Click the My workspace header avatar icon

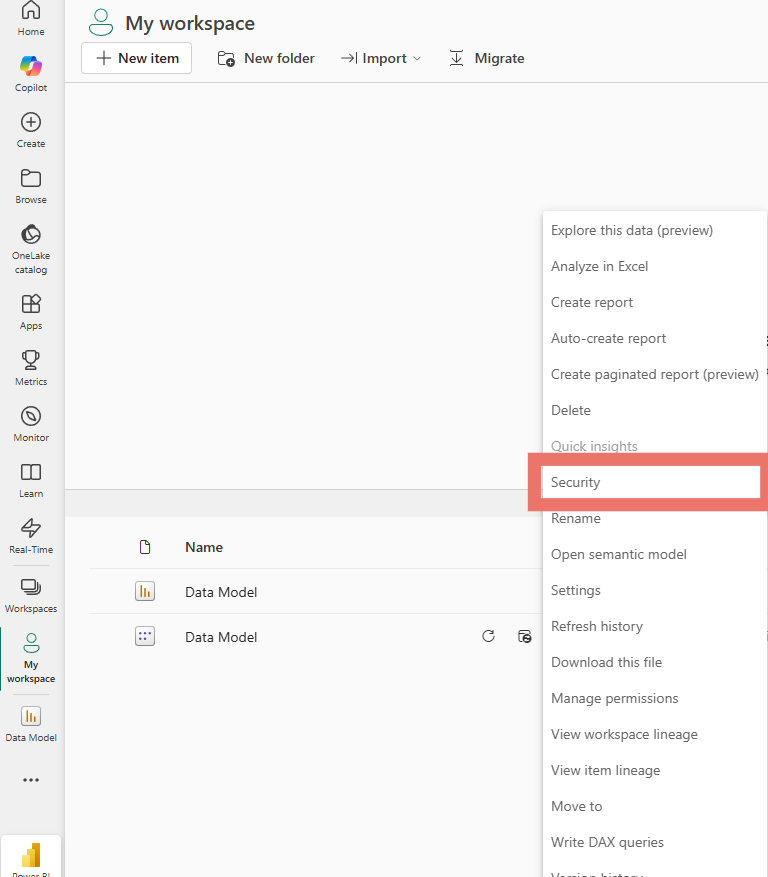point(101,23)
